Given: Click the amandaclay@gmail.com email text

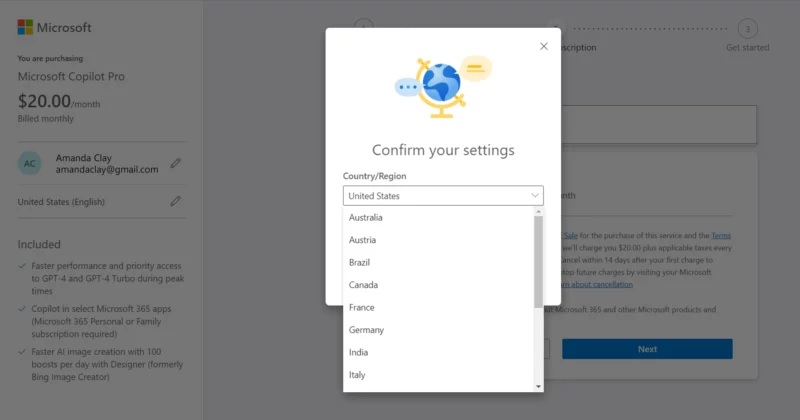Looking at the screenshot, I should click(107, 169).
